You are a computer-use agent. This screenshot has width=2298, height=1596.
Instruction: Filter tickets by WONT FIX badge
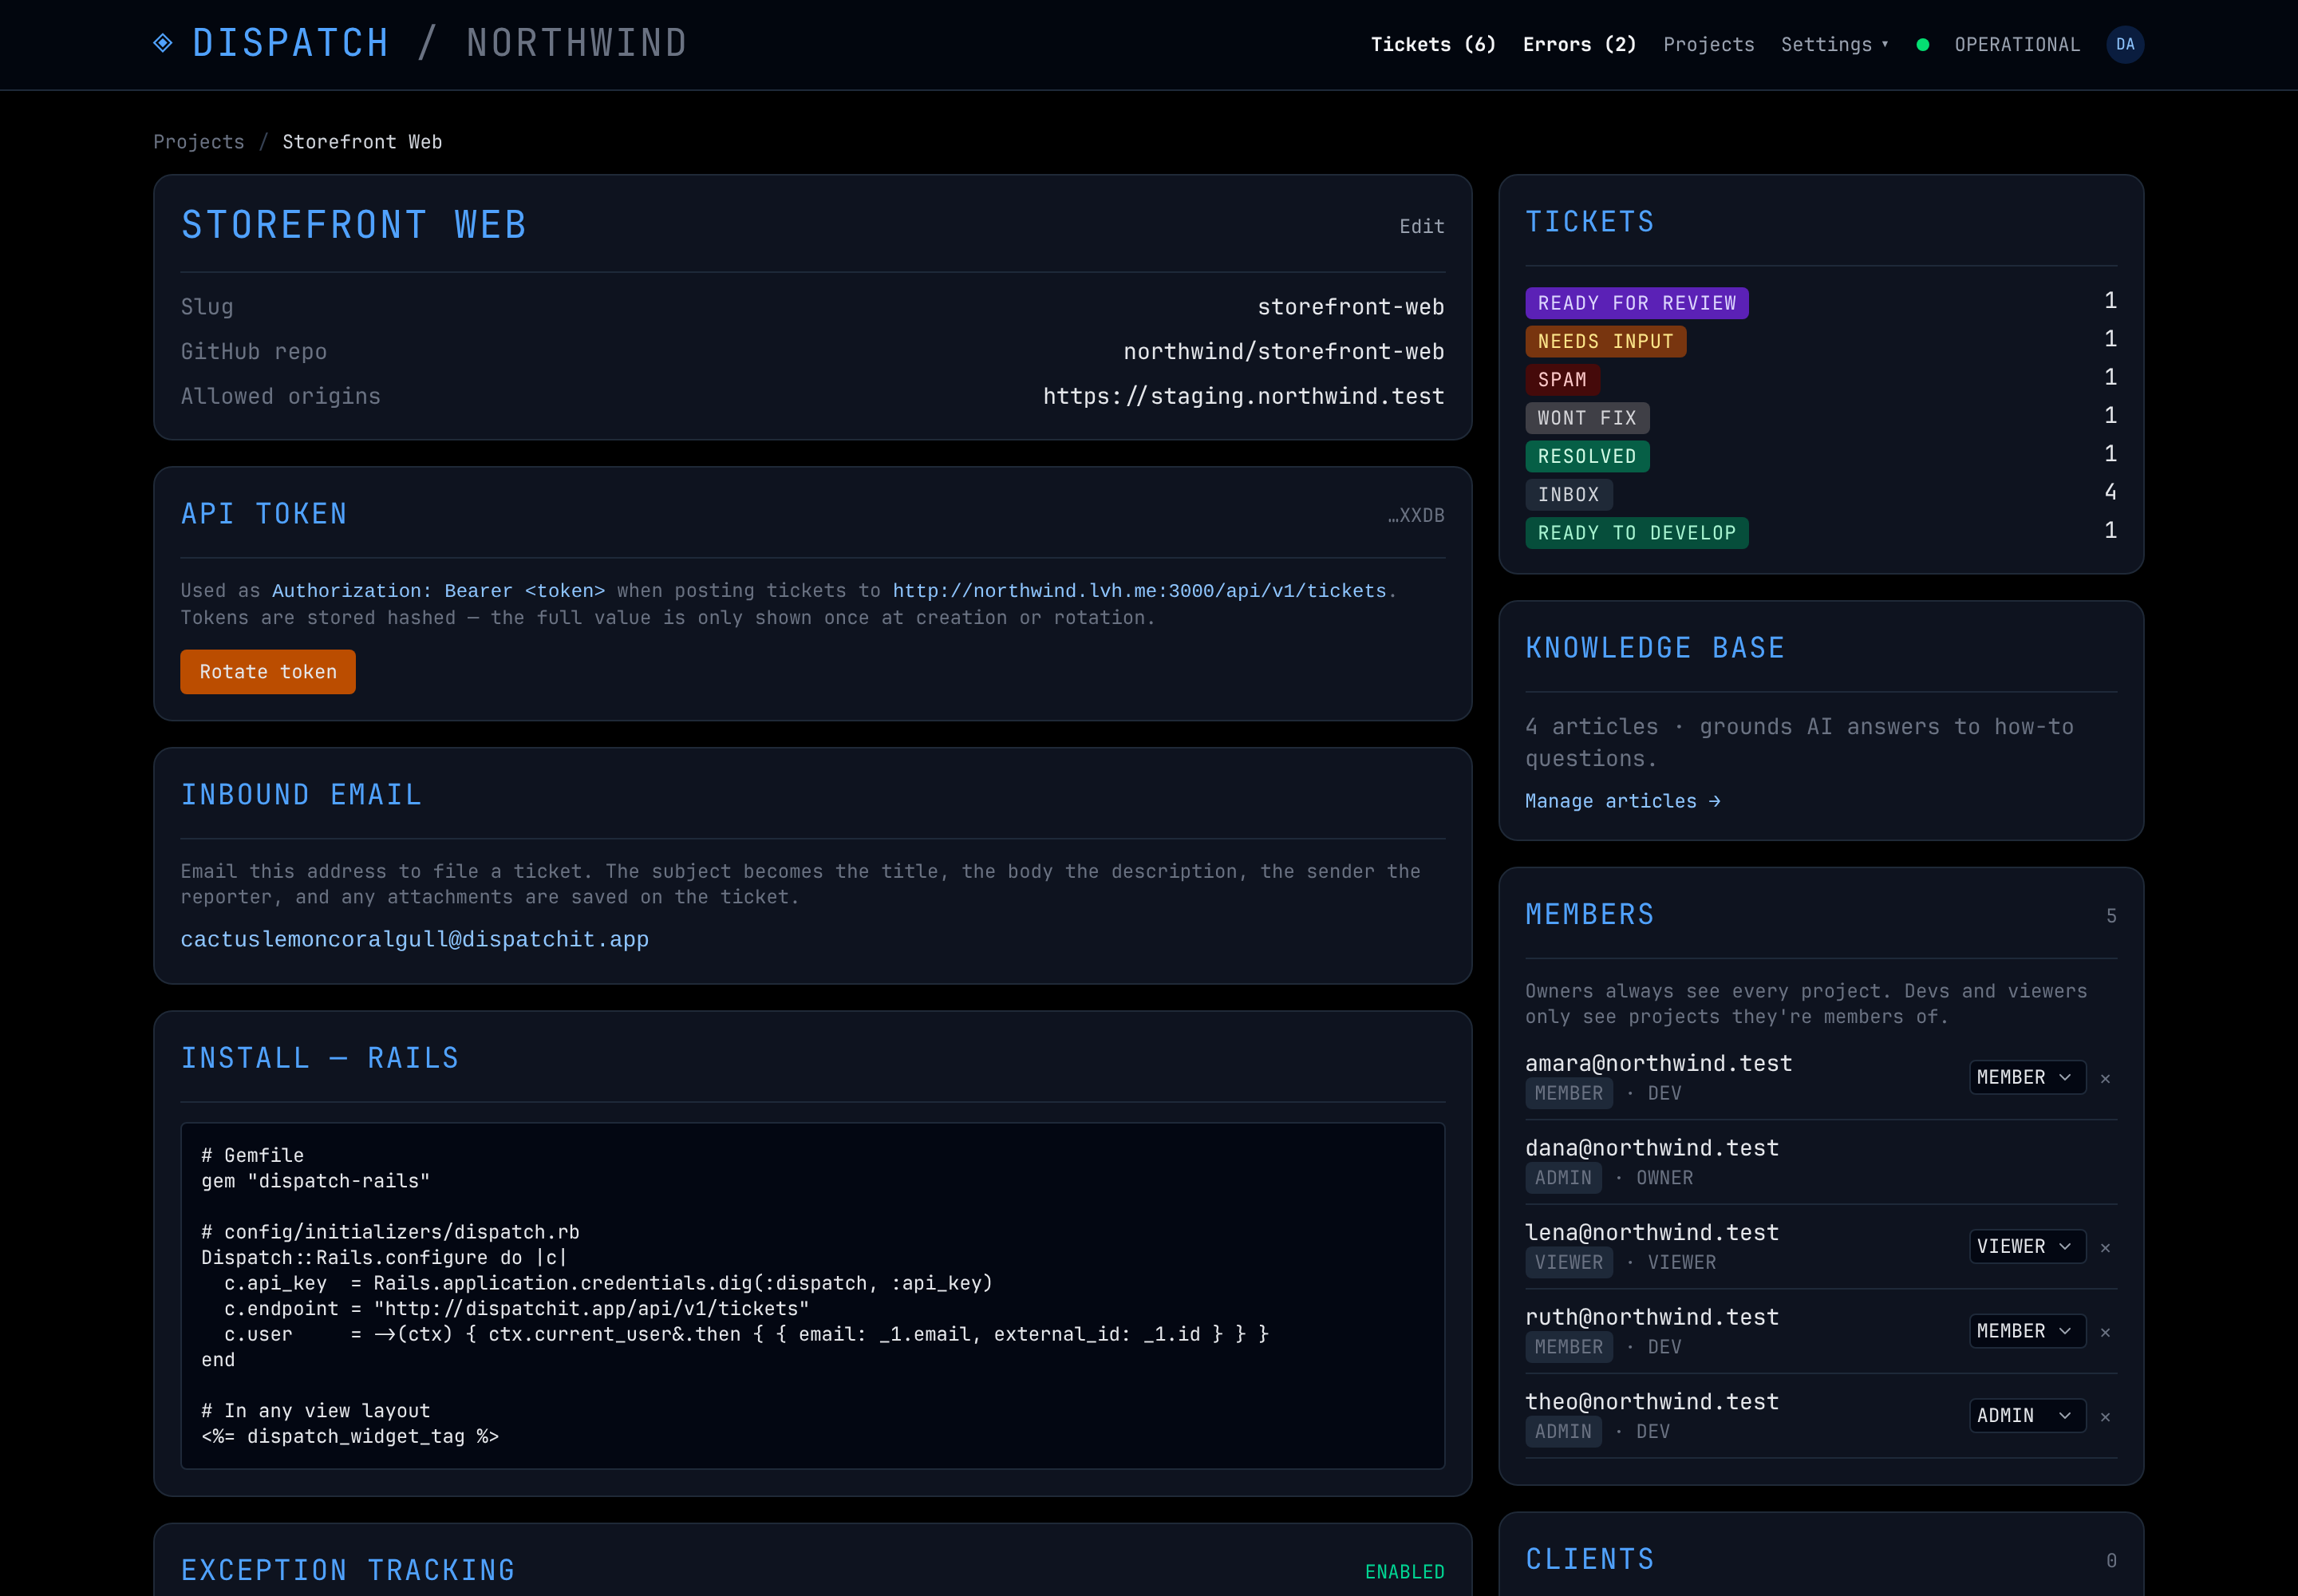1587,418
